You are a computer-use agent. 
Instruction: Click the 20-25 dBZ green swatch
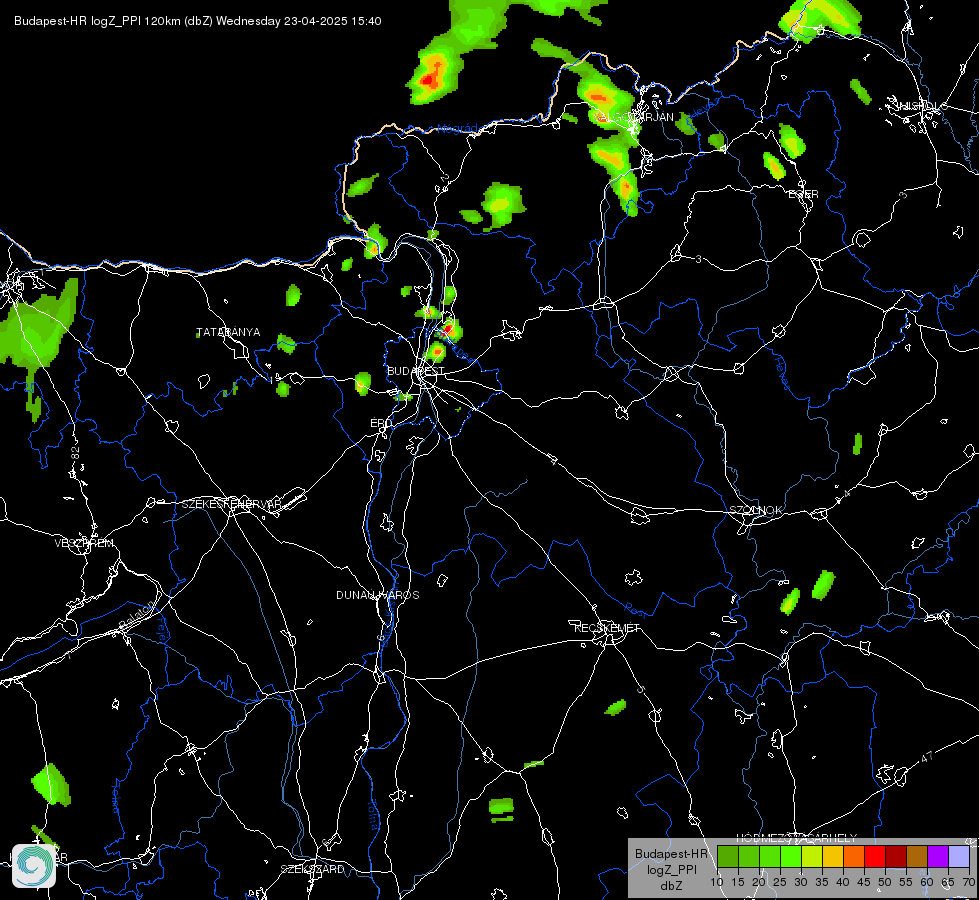pyautogui.click(x=770, y=856)
